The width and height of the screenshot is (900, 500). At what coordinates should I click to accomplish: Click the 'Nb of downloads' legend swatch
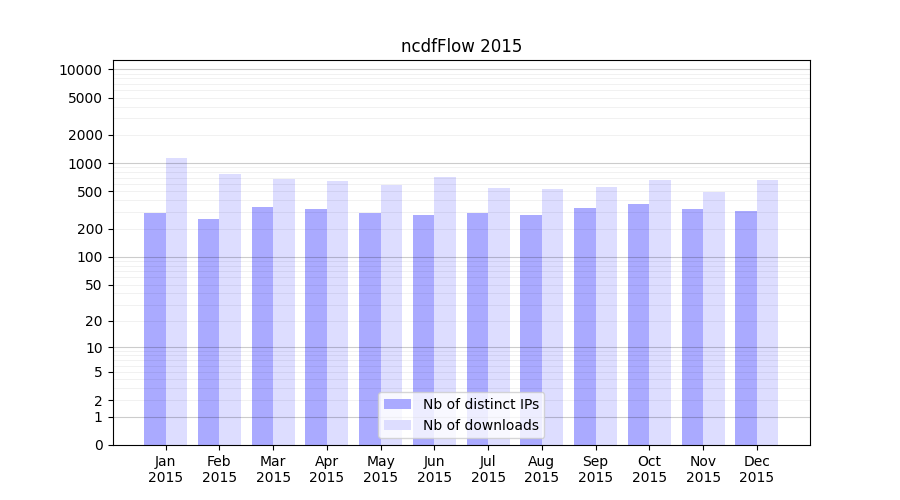coord(397,425)
